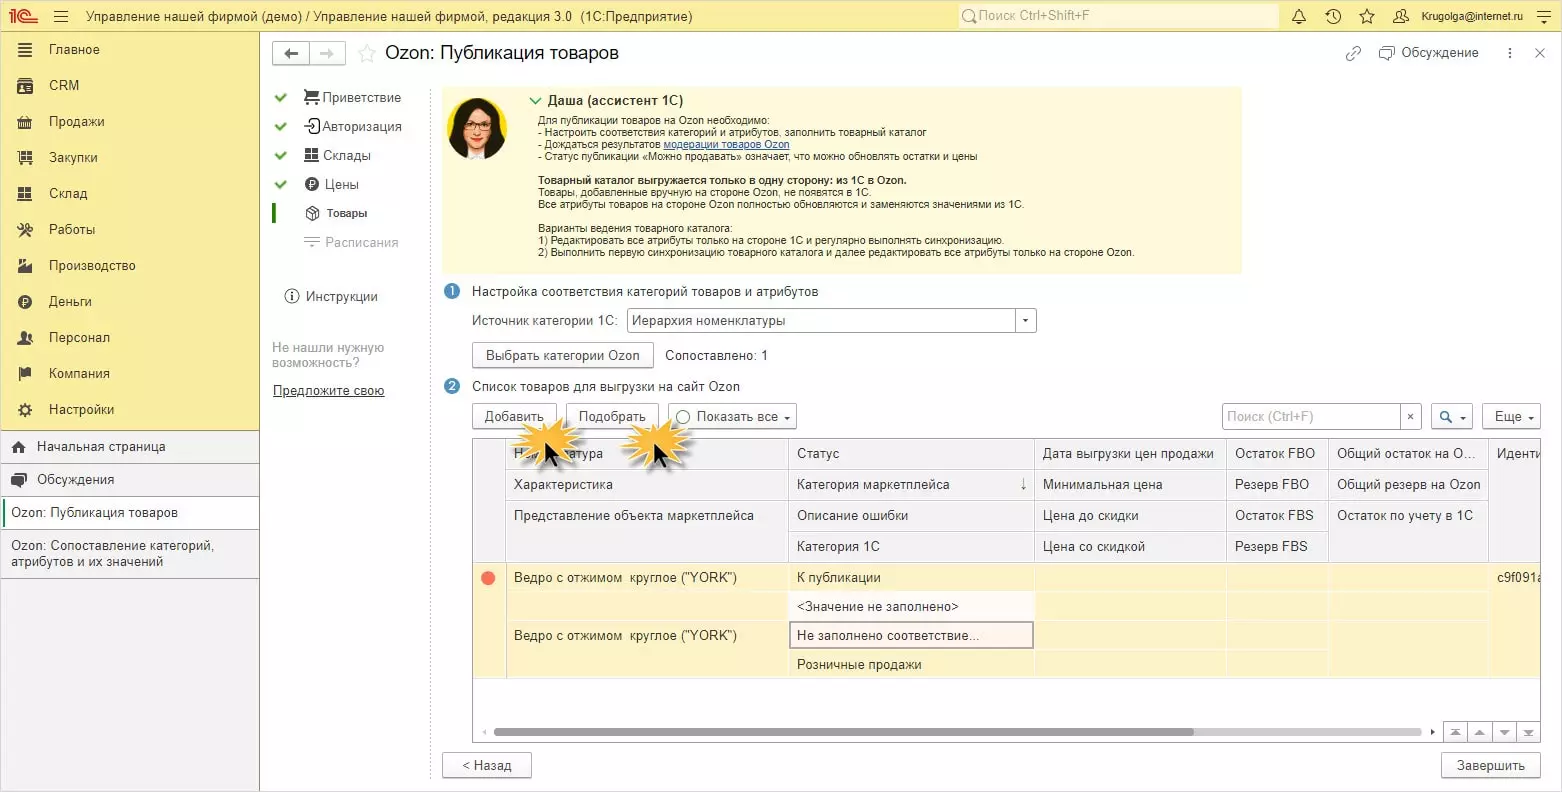Move row down arrow button
This screenshot has width=1562, height=792.
coord(1504,732)
